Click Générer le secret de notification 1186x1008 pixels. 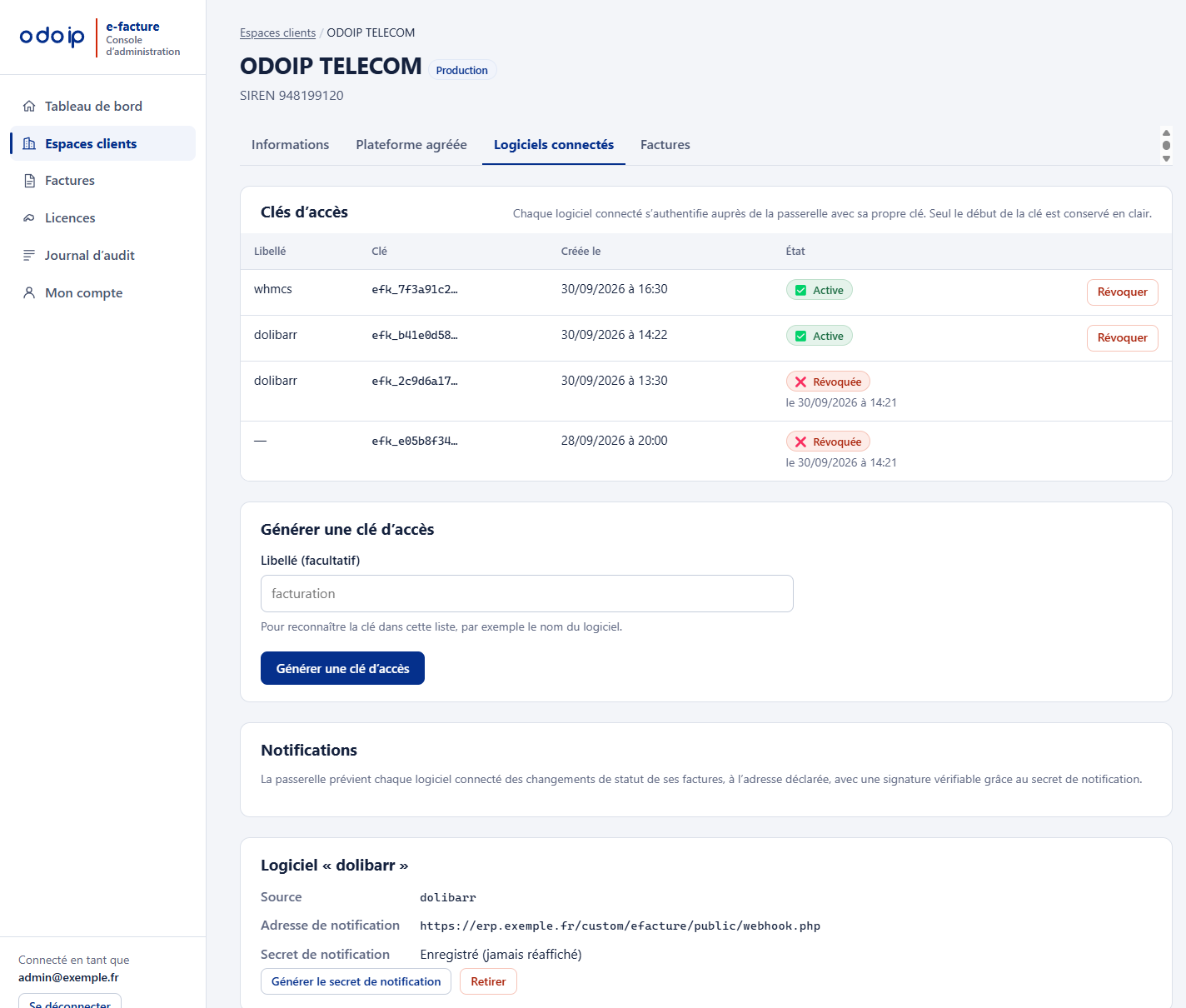355,982
